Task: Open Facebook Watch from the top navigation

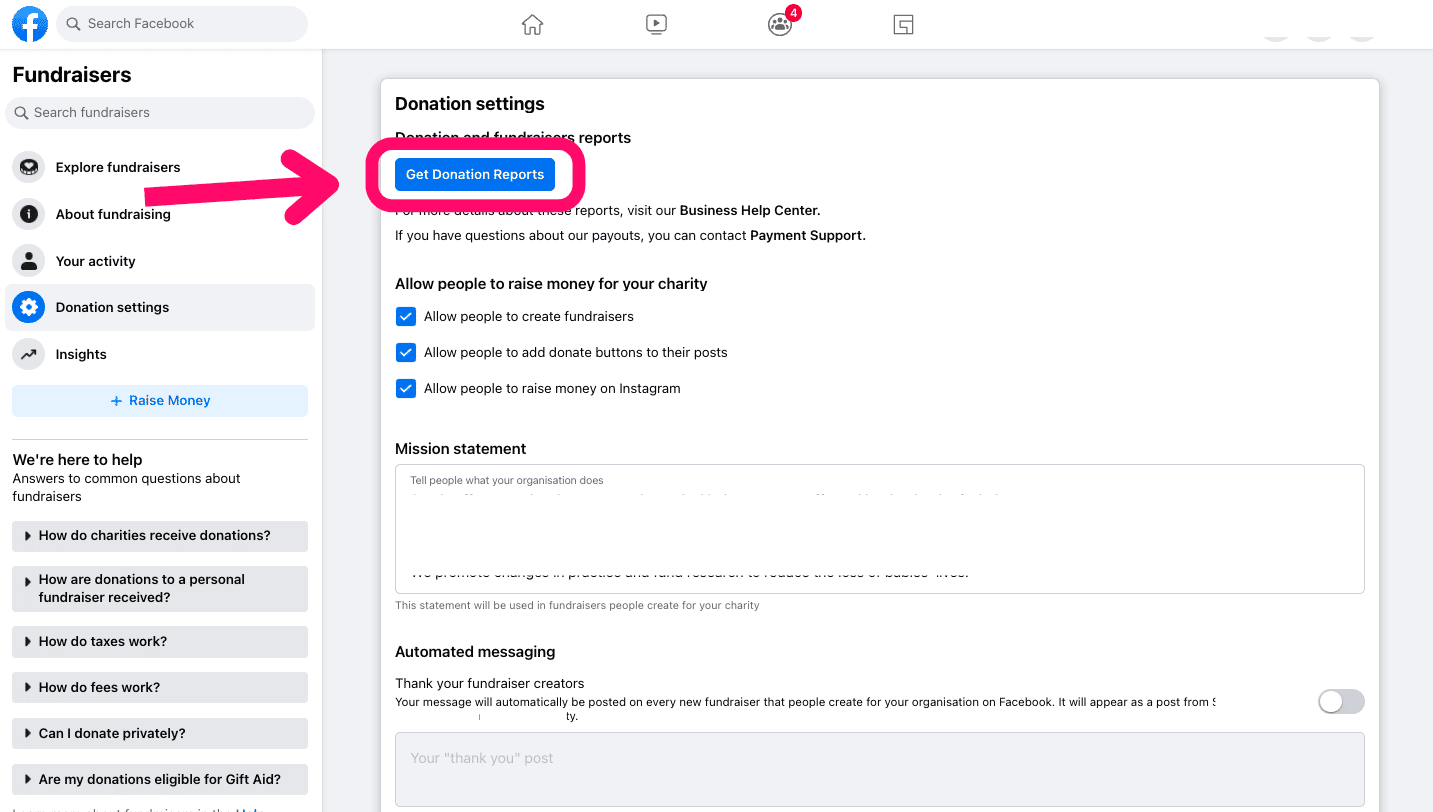Action: click(656, 23)
